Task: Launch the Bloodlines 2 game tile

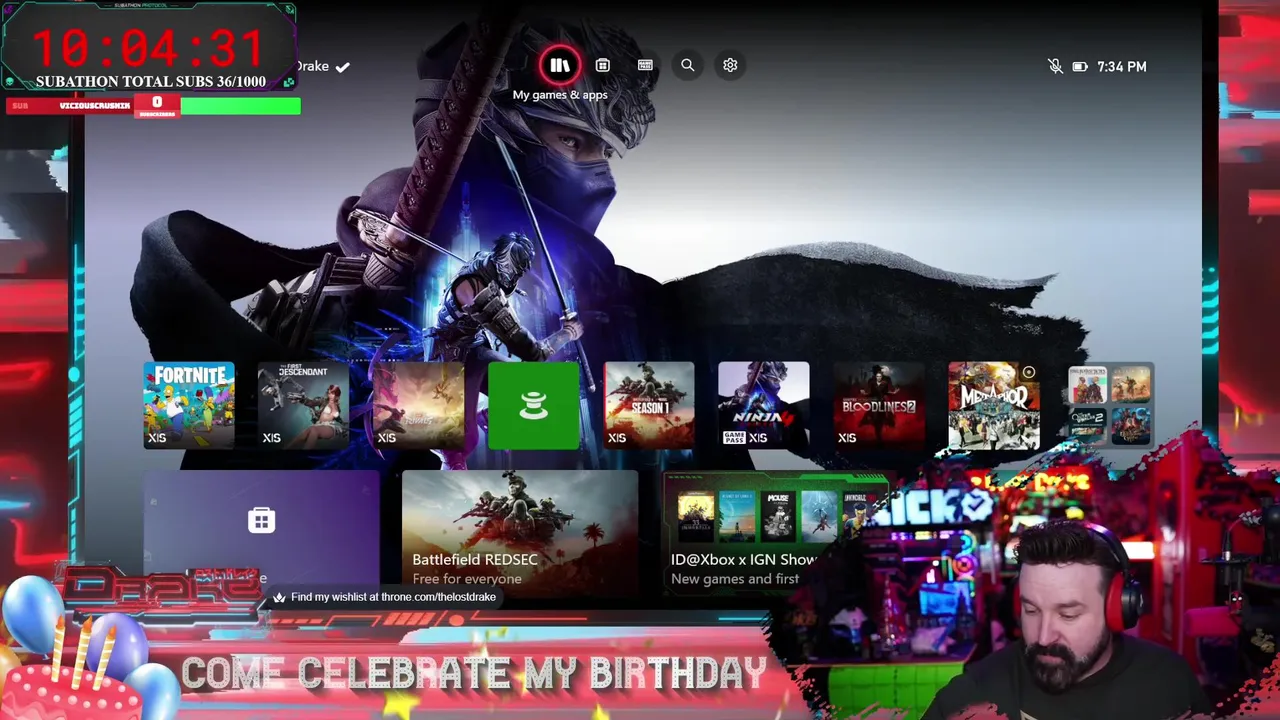Action: (879, 406)
